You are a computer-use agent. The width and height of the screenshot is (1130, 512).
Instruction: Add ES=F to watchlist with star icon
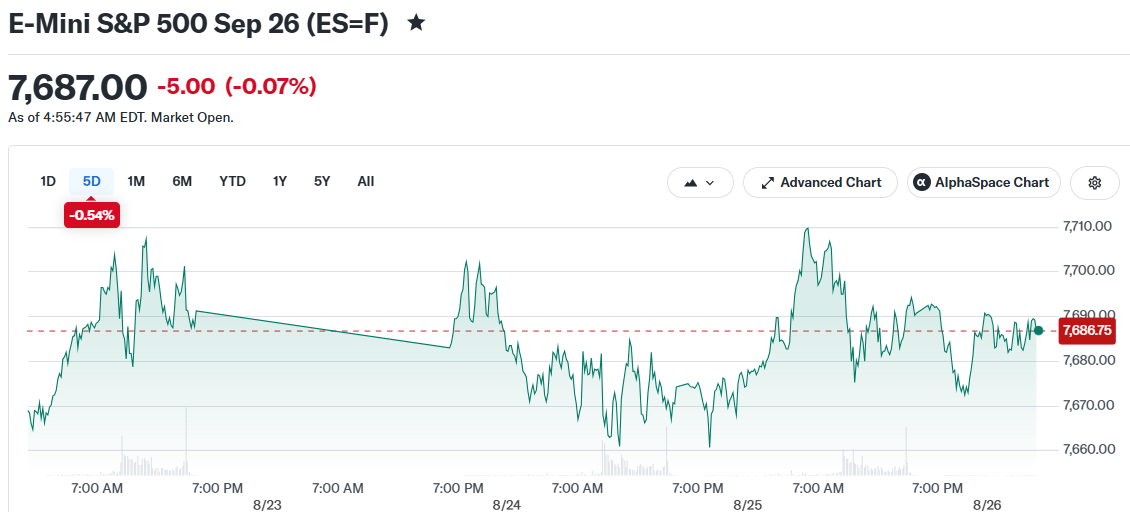(416, 24)
